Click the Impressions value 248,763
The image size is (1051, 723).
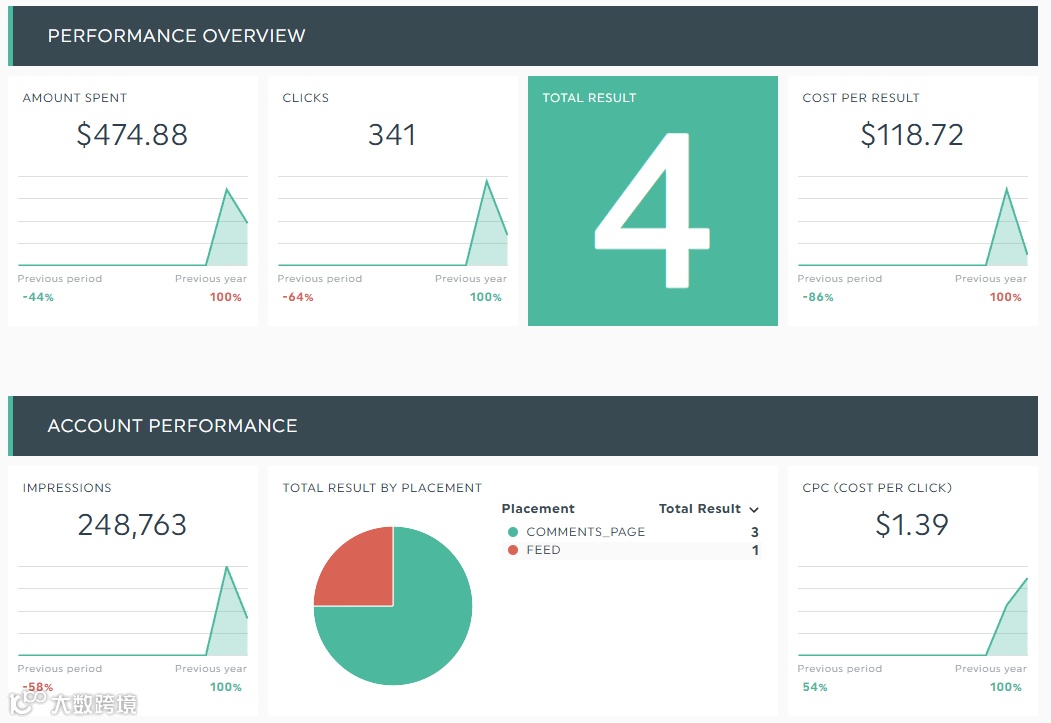pos(132,525)
